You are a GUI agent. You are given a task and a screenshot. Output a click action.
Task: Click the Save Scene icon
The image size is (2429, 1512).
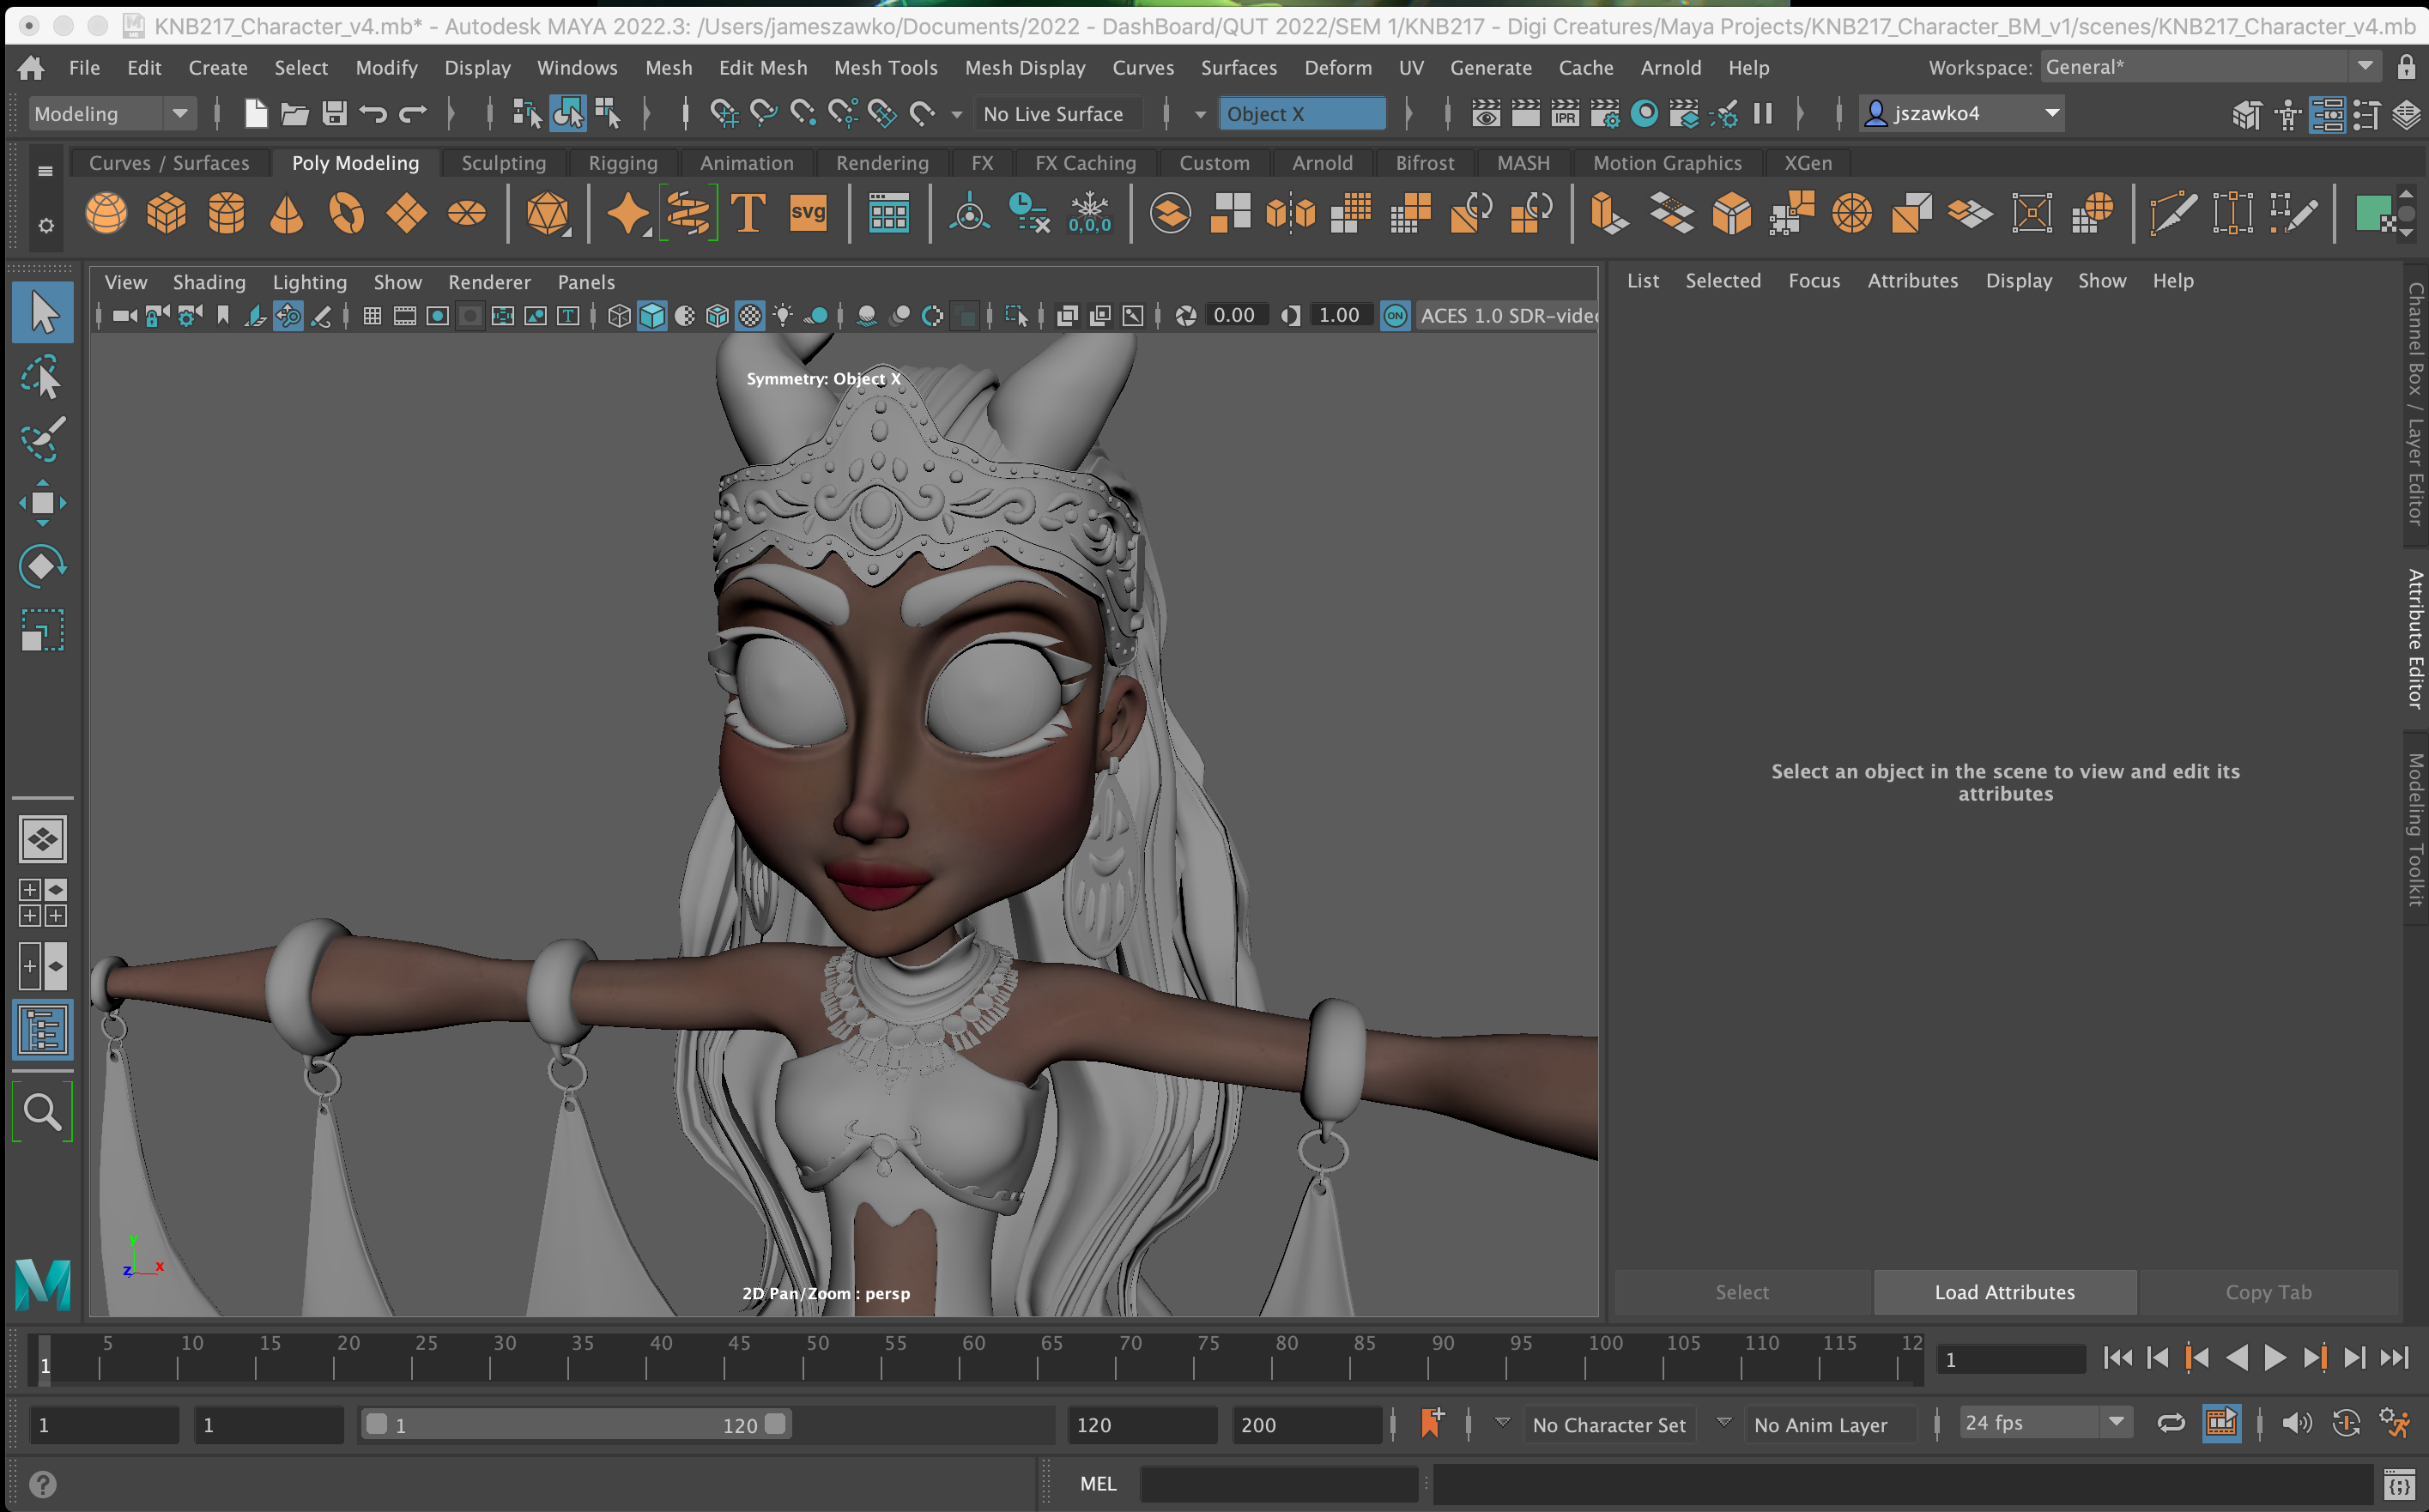coord(334,114)
